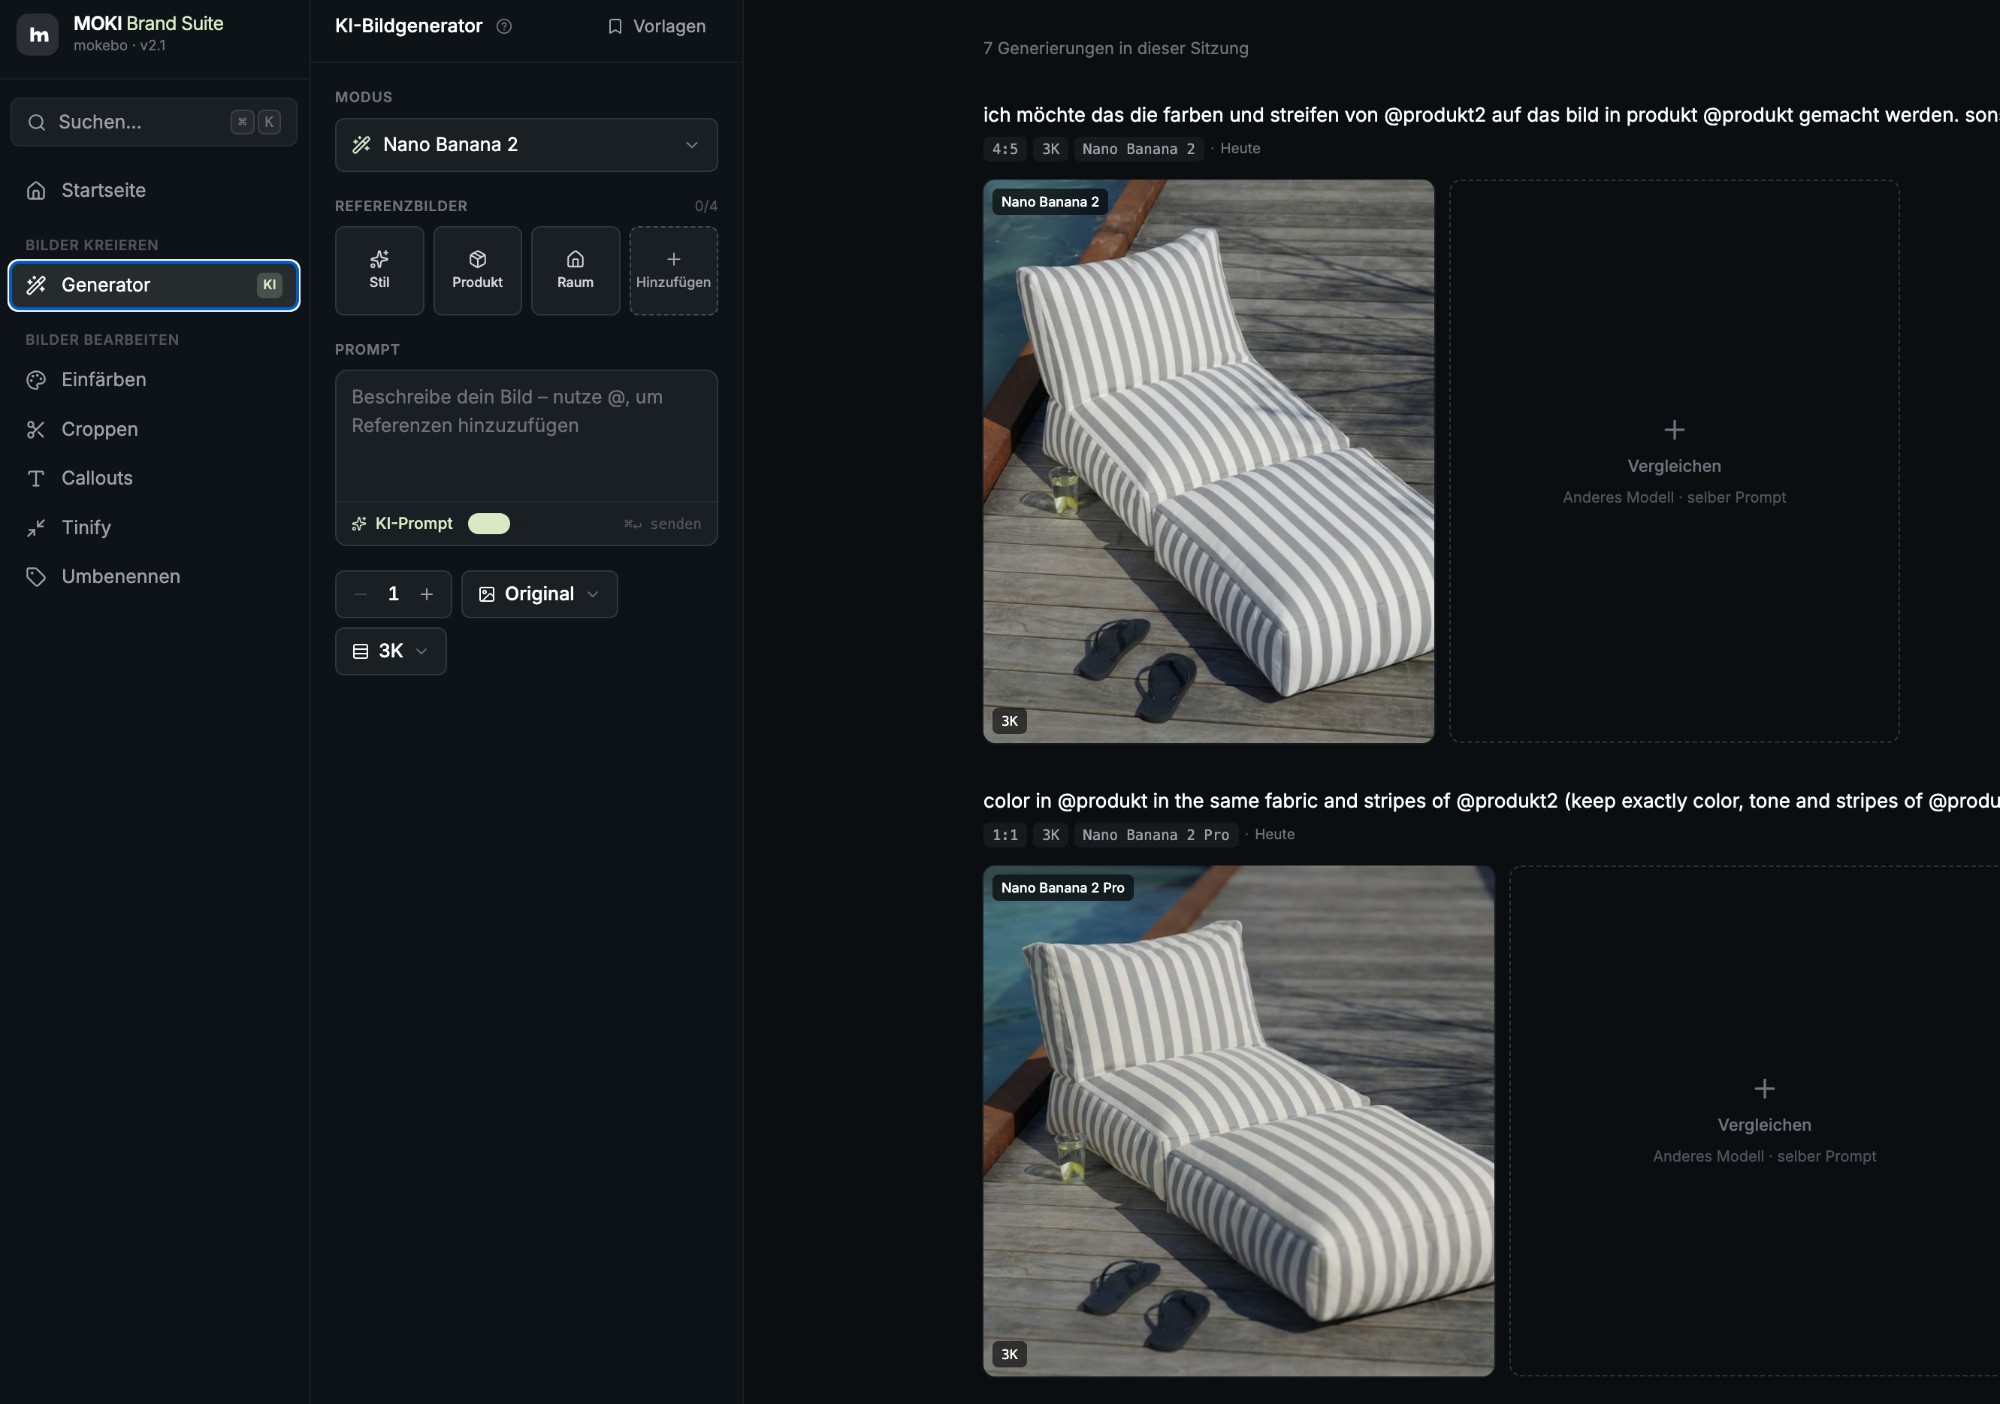This screenshot has height=1404, width=2000.
Task: Click the Startseite home icon
Action: tap(36, 190)
